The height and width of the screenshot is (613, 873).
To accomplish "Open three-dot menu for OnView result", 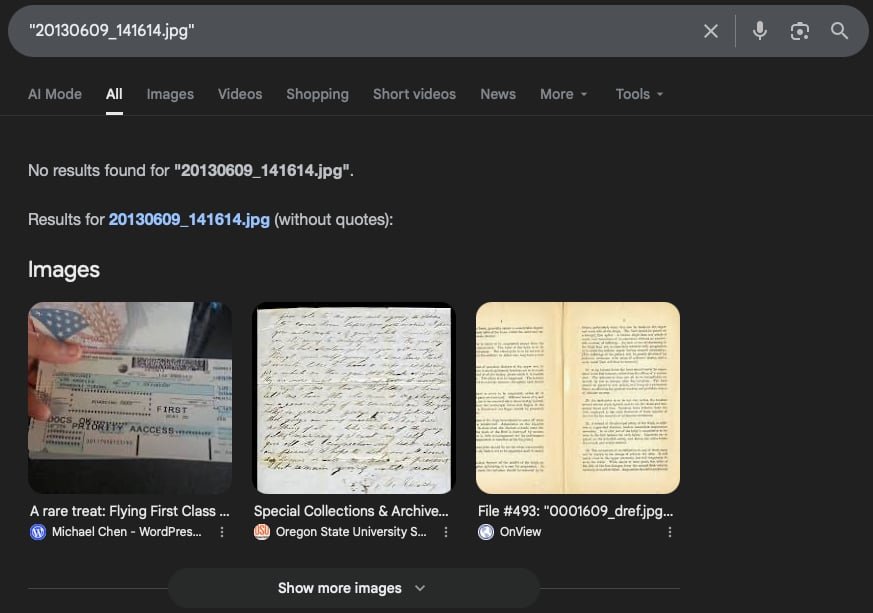I will tap(670, 532).
